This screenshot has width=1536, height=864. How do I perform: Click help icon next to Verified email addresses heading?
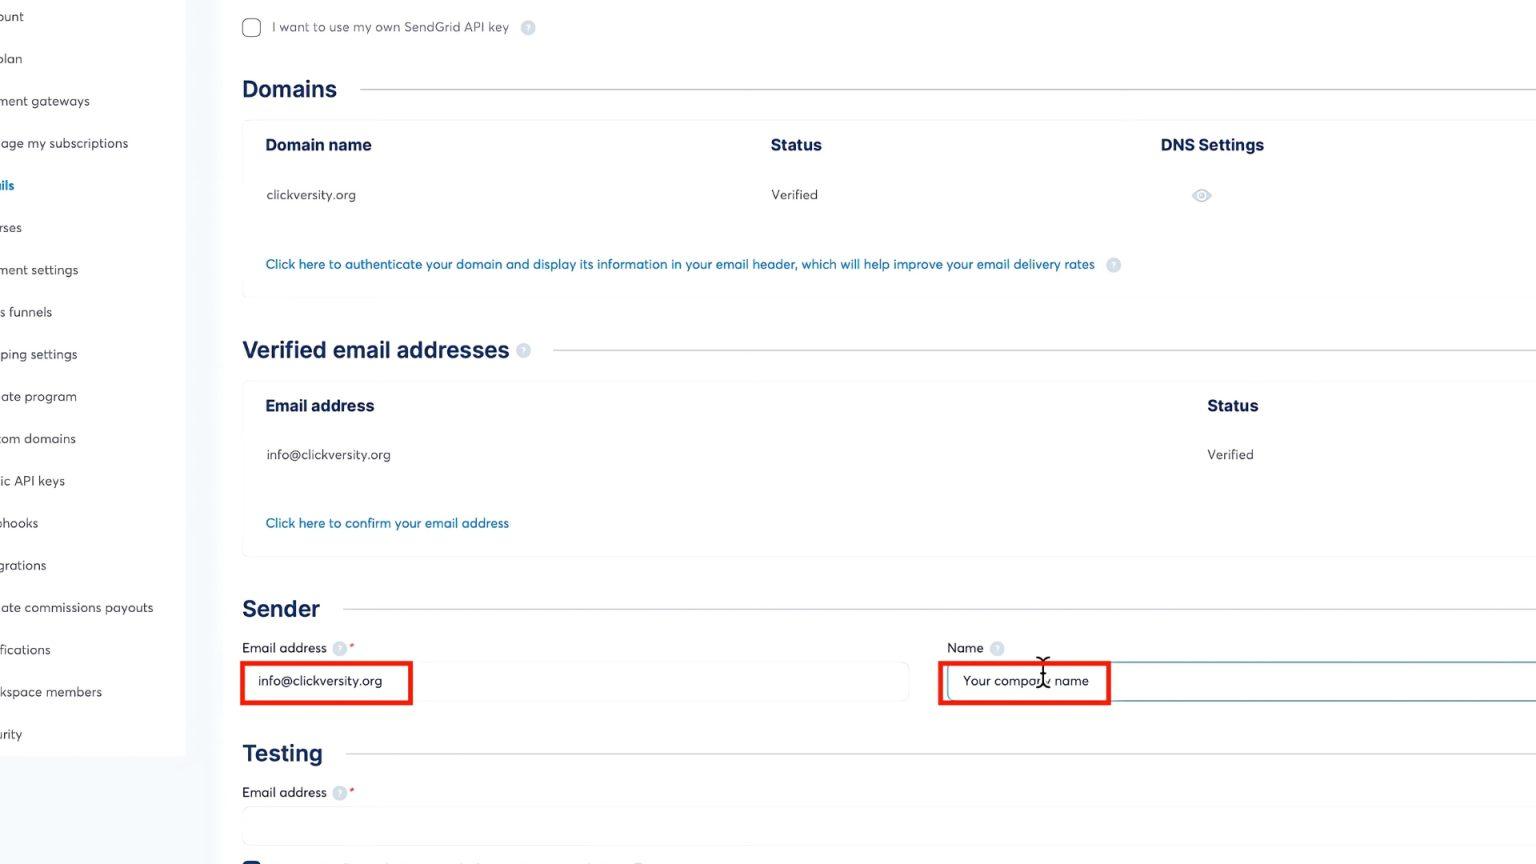tap(523, 350)
